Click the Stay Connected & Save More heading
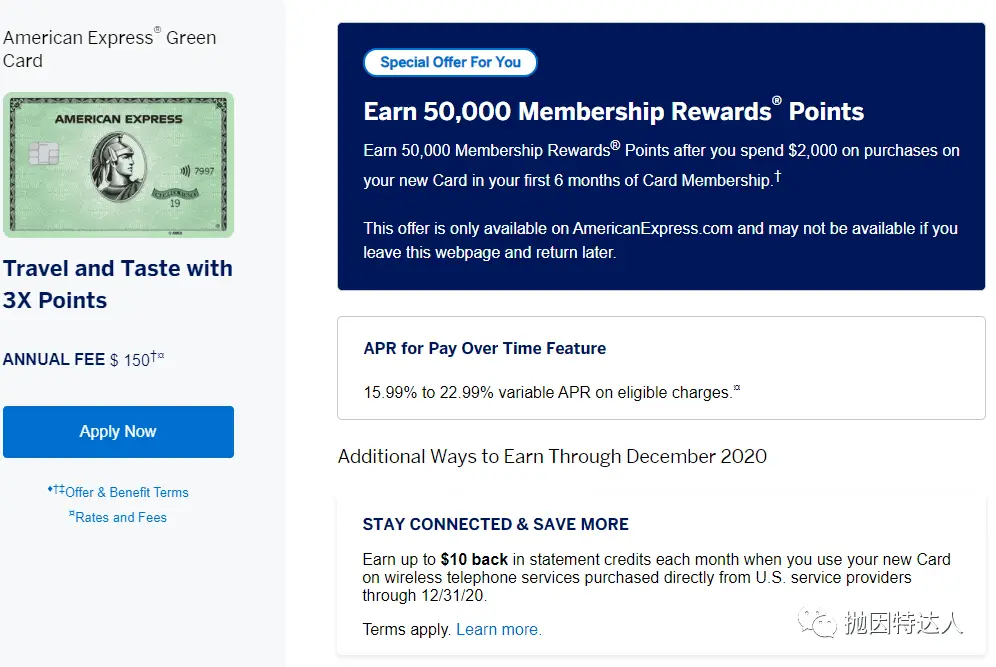This screenshot has height=667, width=996. 495,524
